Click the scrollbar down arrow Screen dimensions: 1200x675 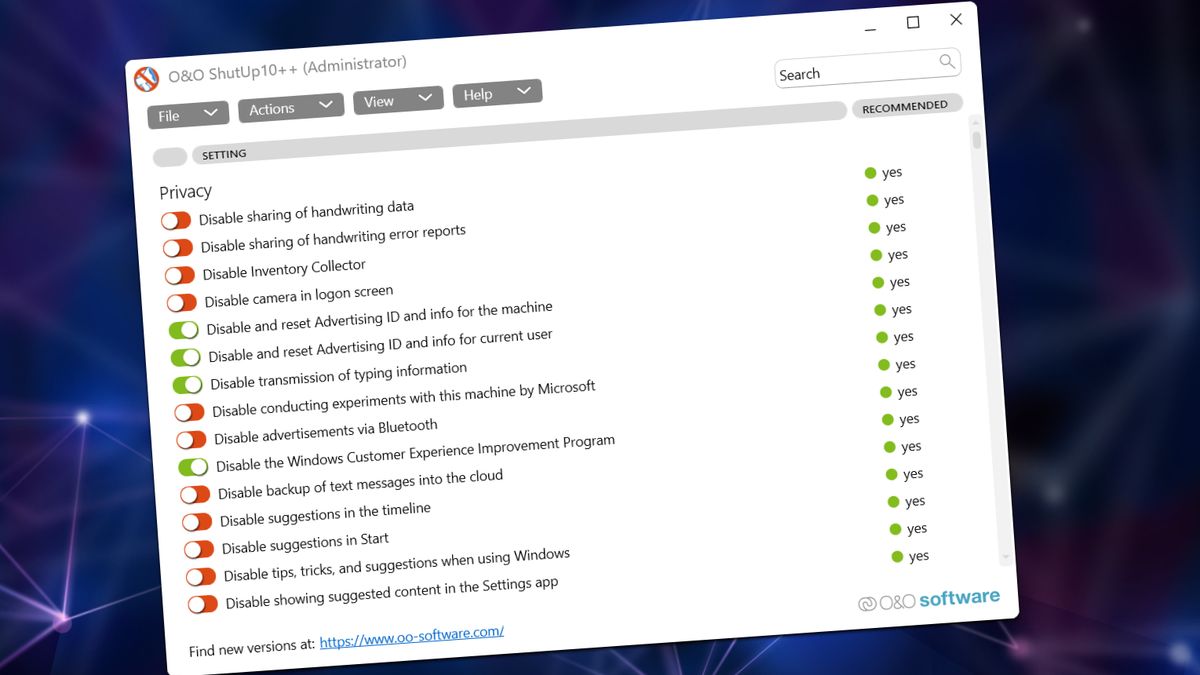click(x=1005, y=556)
